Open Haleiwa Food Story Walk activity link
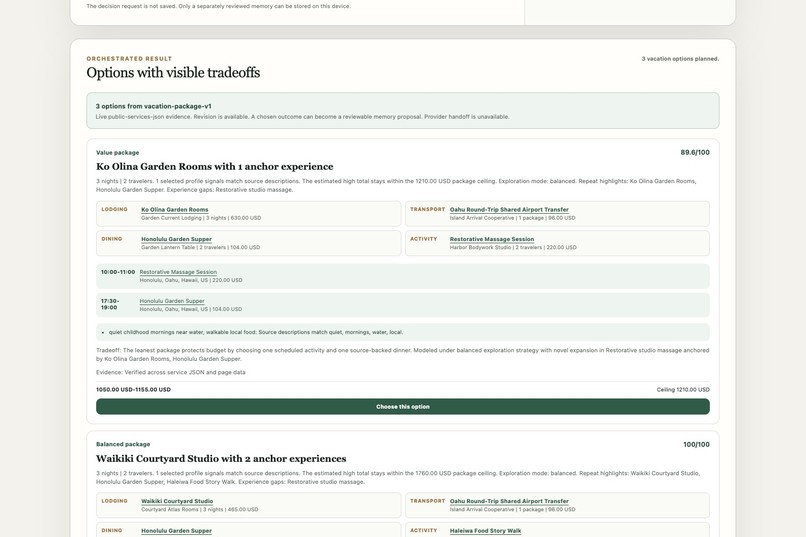 point(485,530)
